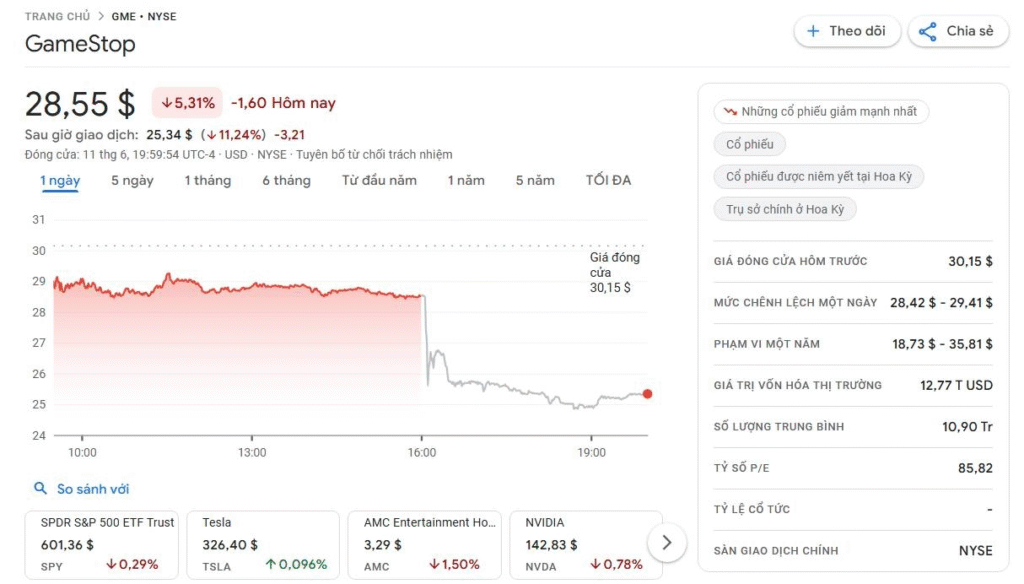This screenshot has width=1024, height=584.
Task: Select the 1 ngày time range tab
Action: point(60,181)
